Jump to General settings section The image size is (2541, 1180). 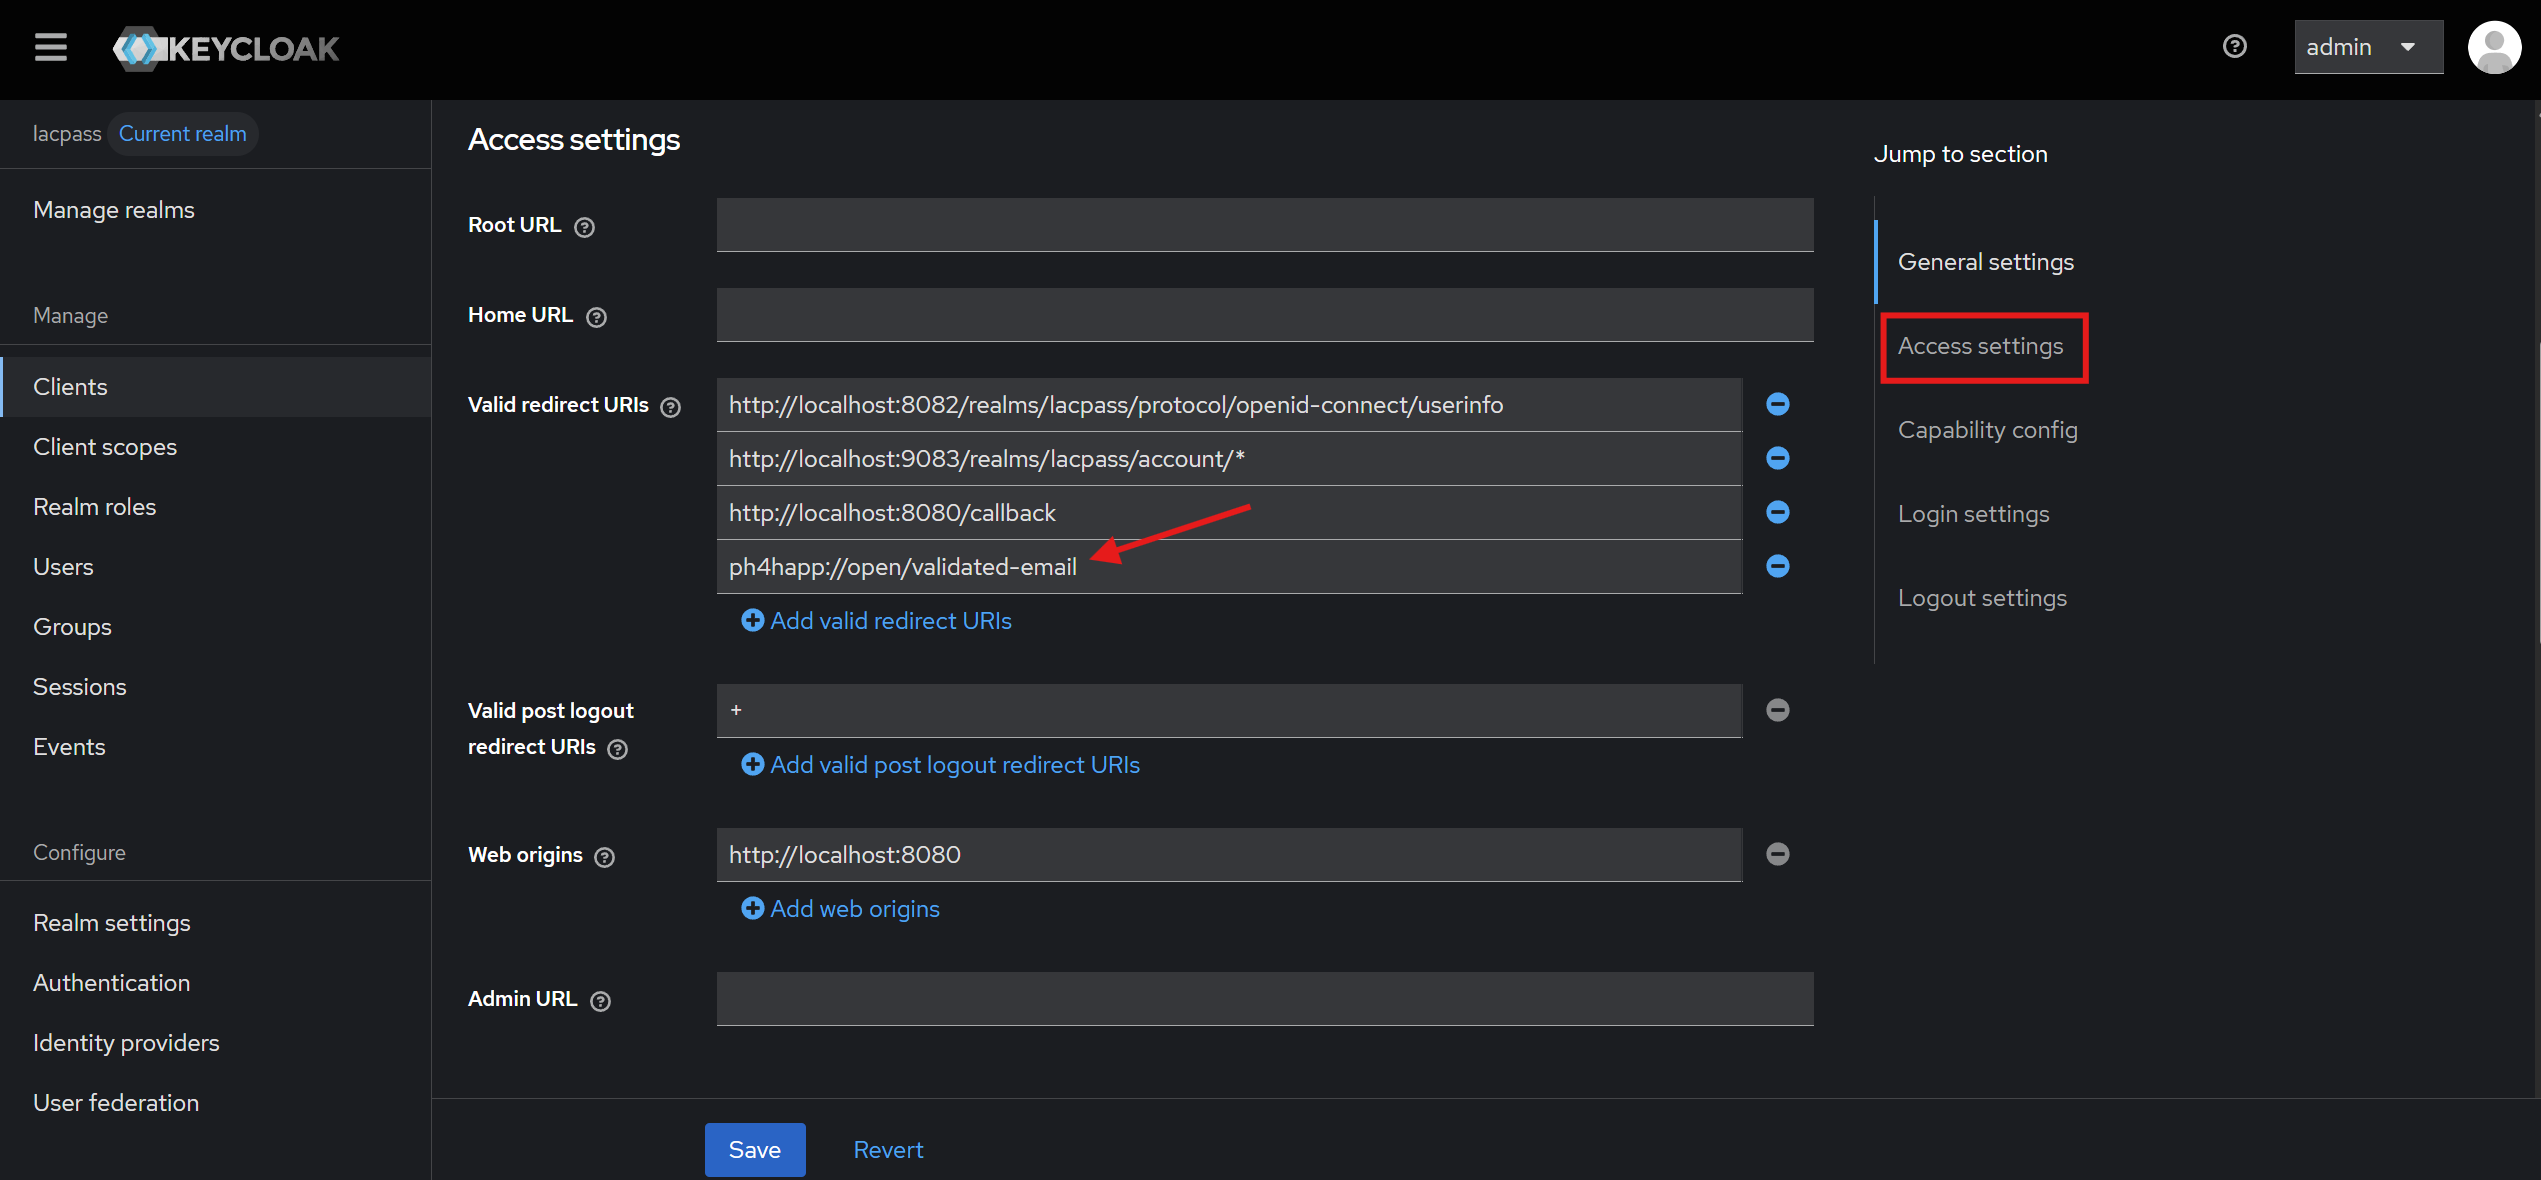tap(1986, 262)
